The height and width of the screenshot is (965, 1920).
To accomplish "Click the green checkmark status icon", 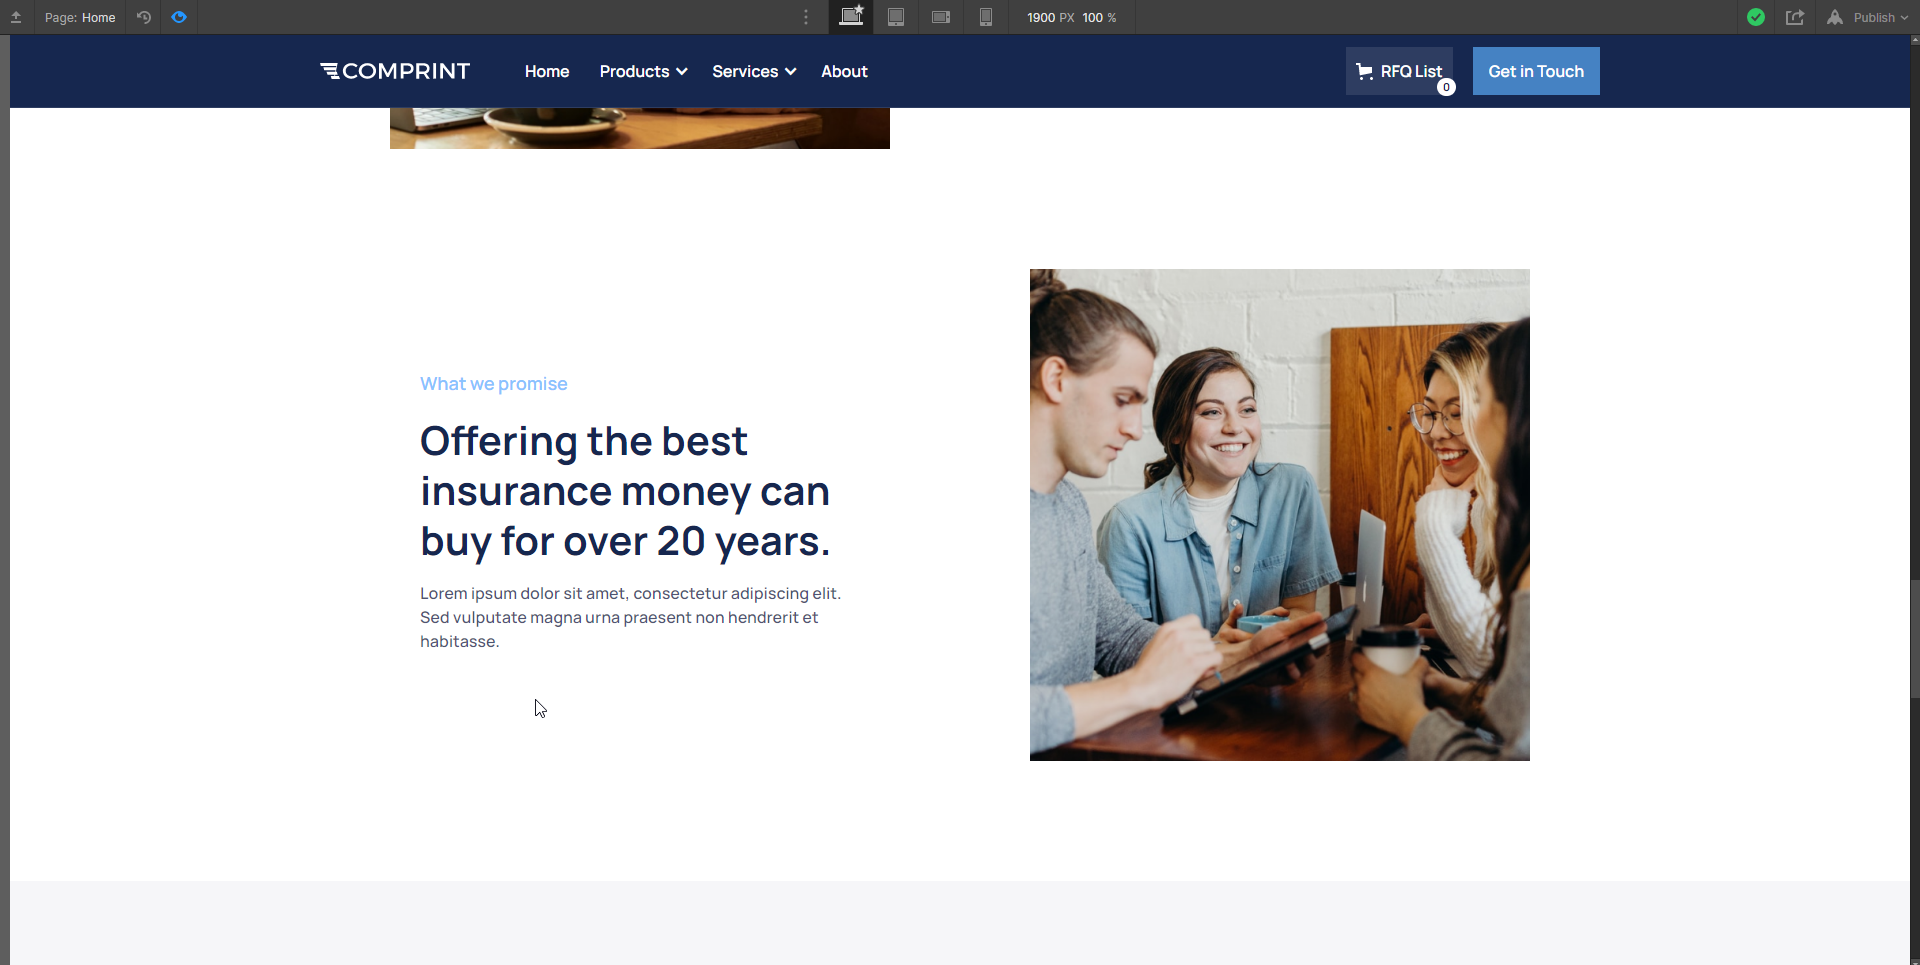I will click(1756, 17).
